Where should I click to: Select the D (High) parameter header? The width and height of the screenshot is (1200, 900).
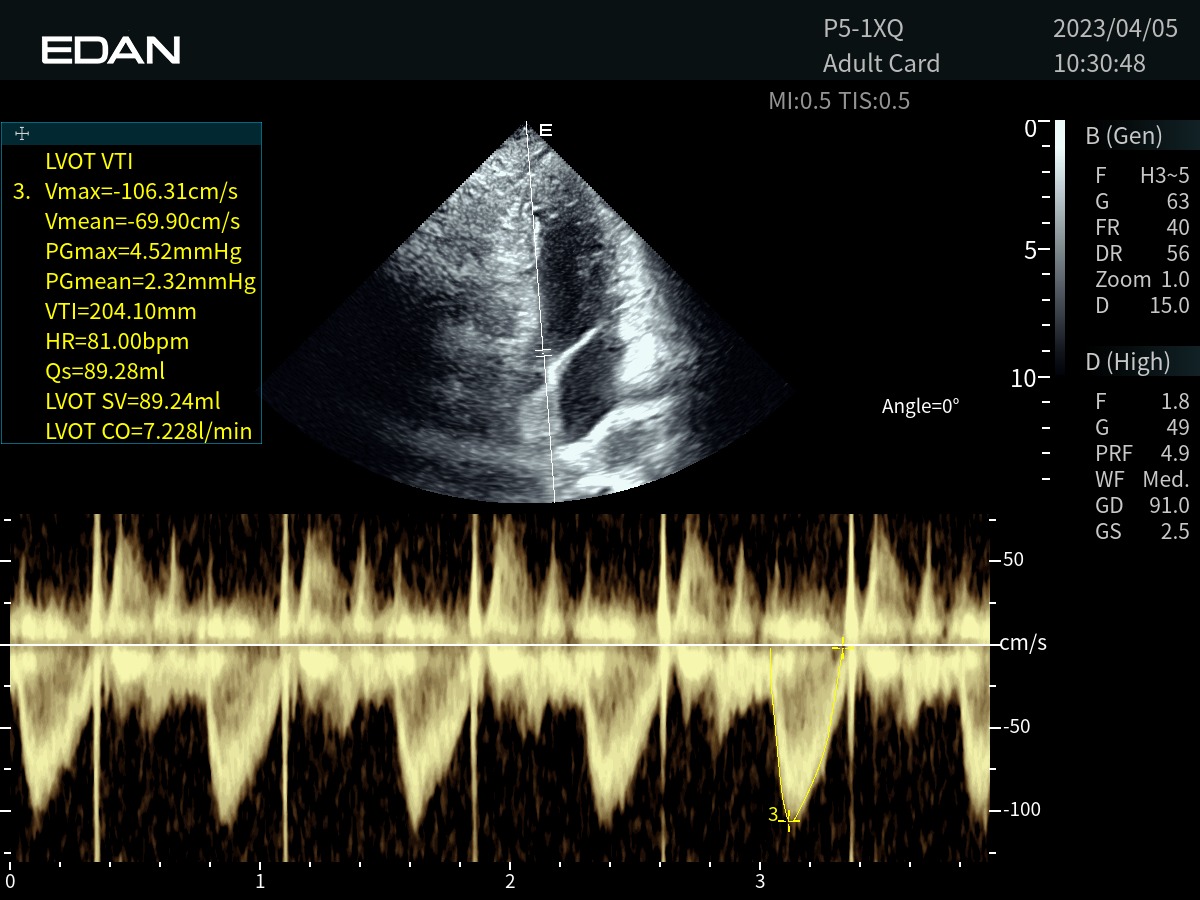[1127, 362]
